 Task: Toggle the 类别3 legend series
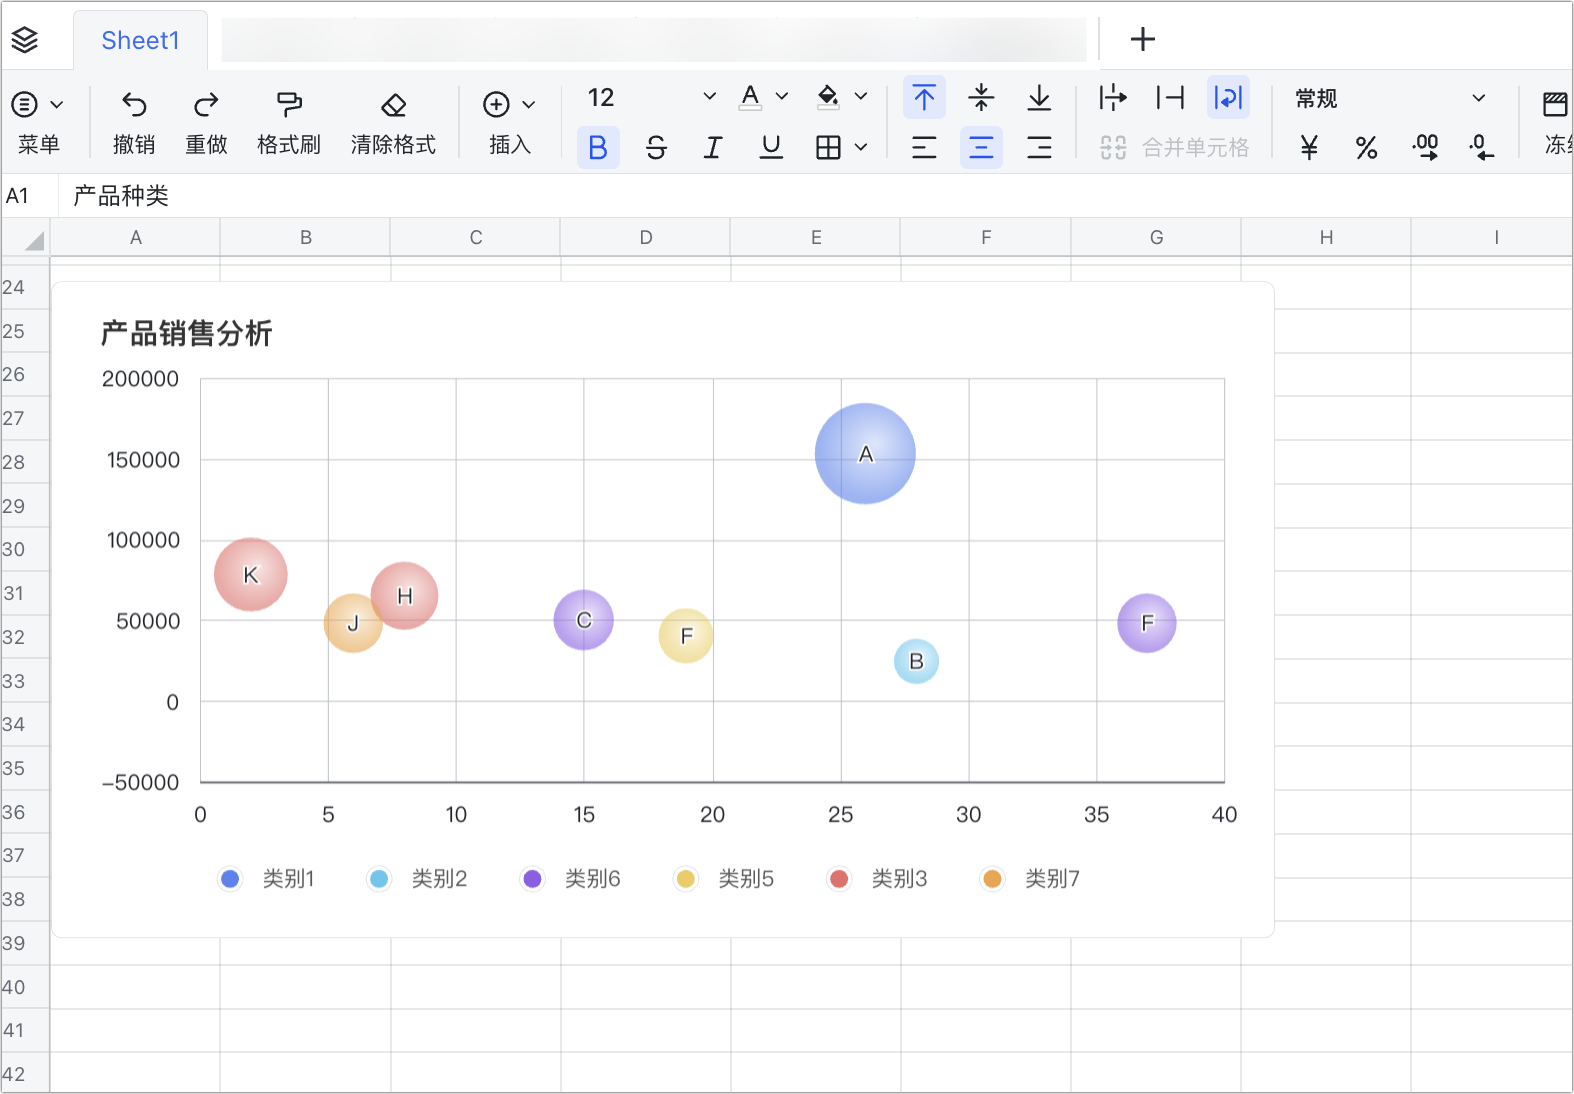click(x=879, y=879)
